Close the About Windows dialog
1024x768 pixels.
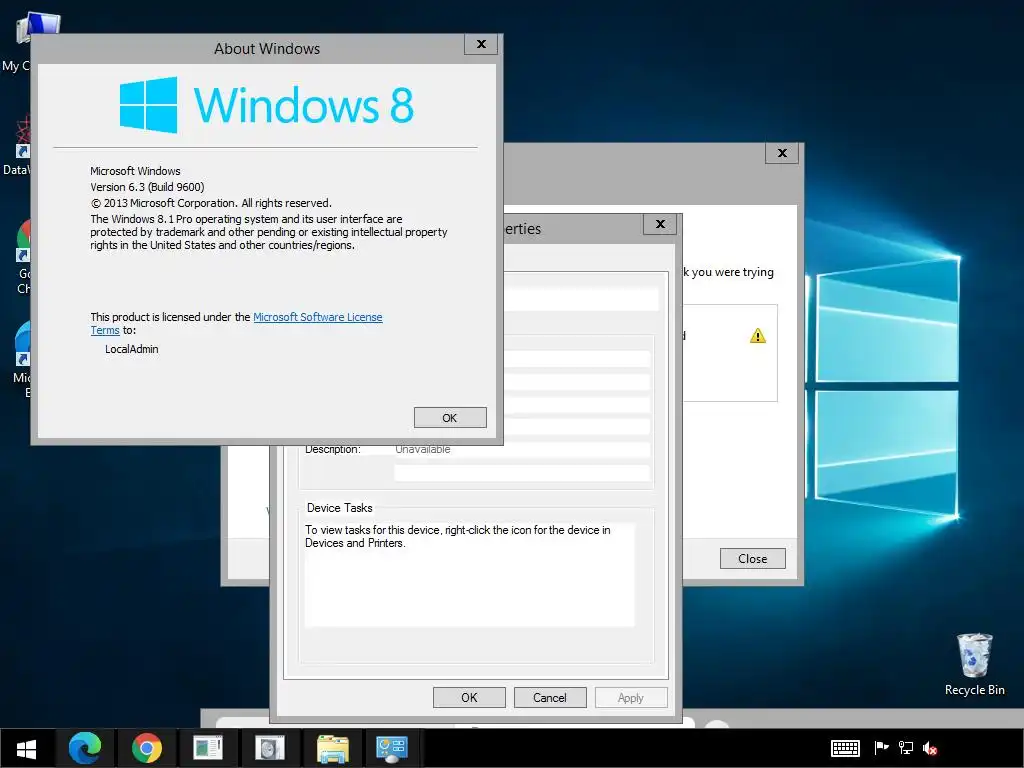[x=481, y=44]
